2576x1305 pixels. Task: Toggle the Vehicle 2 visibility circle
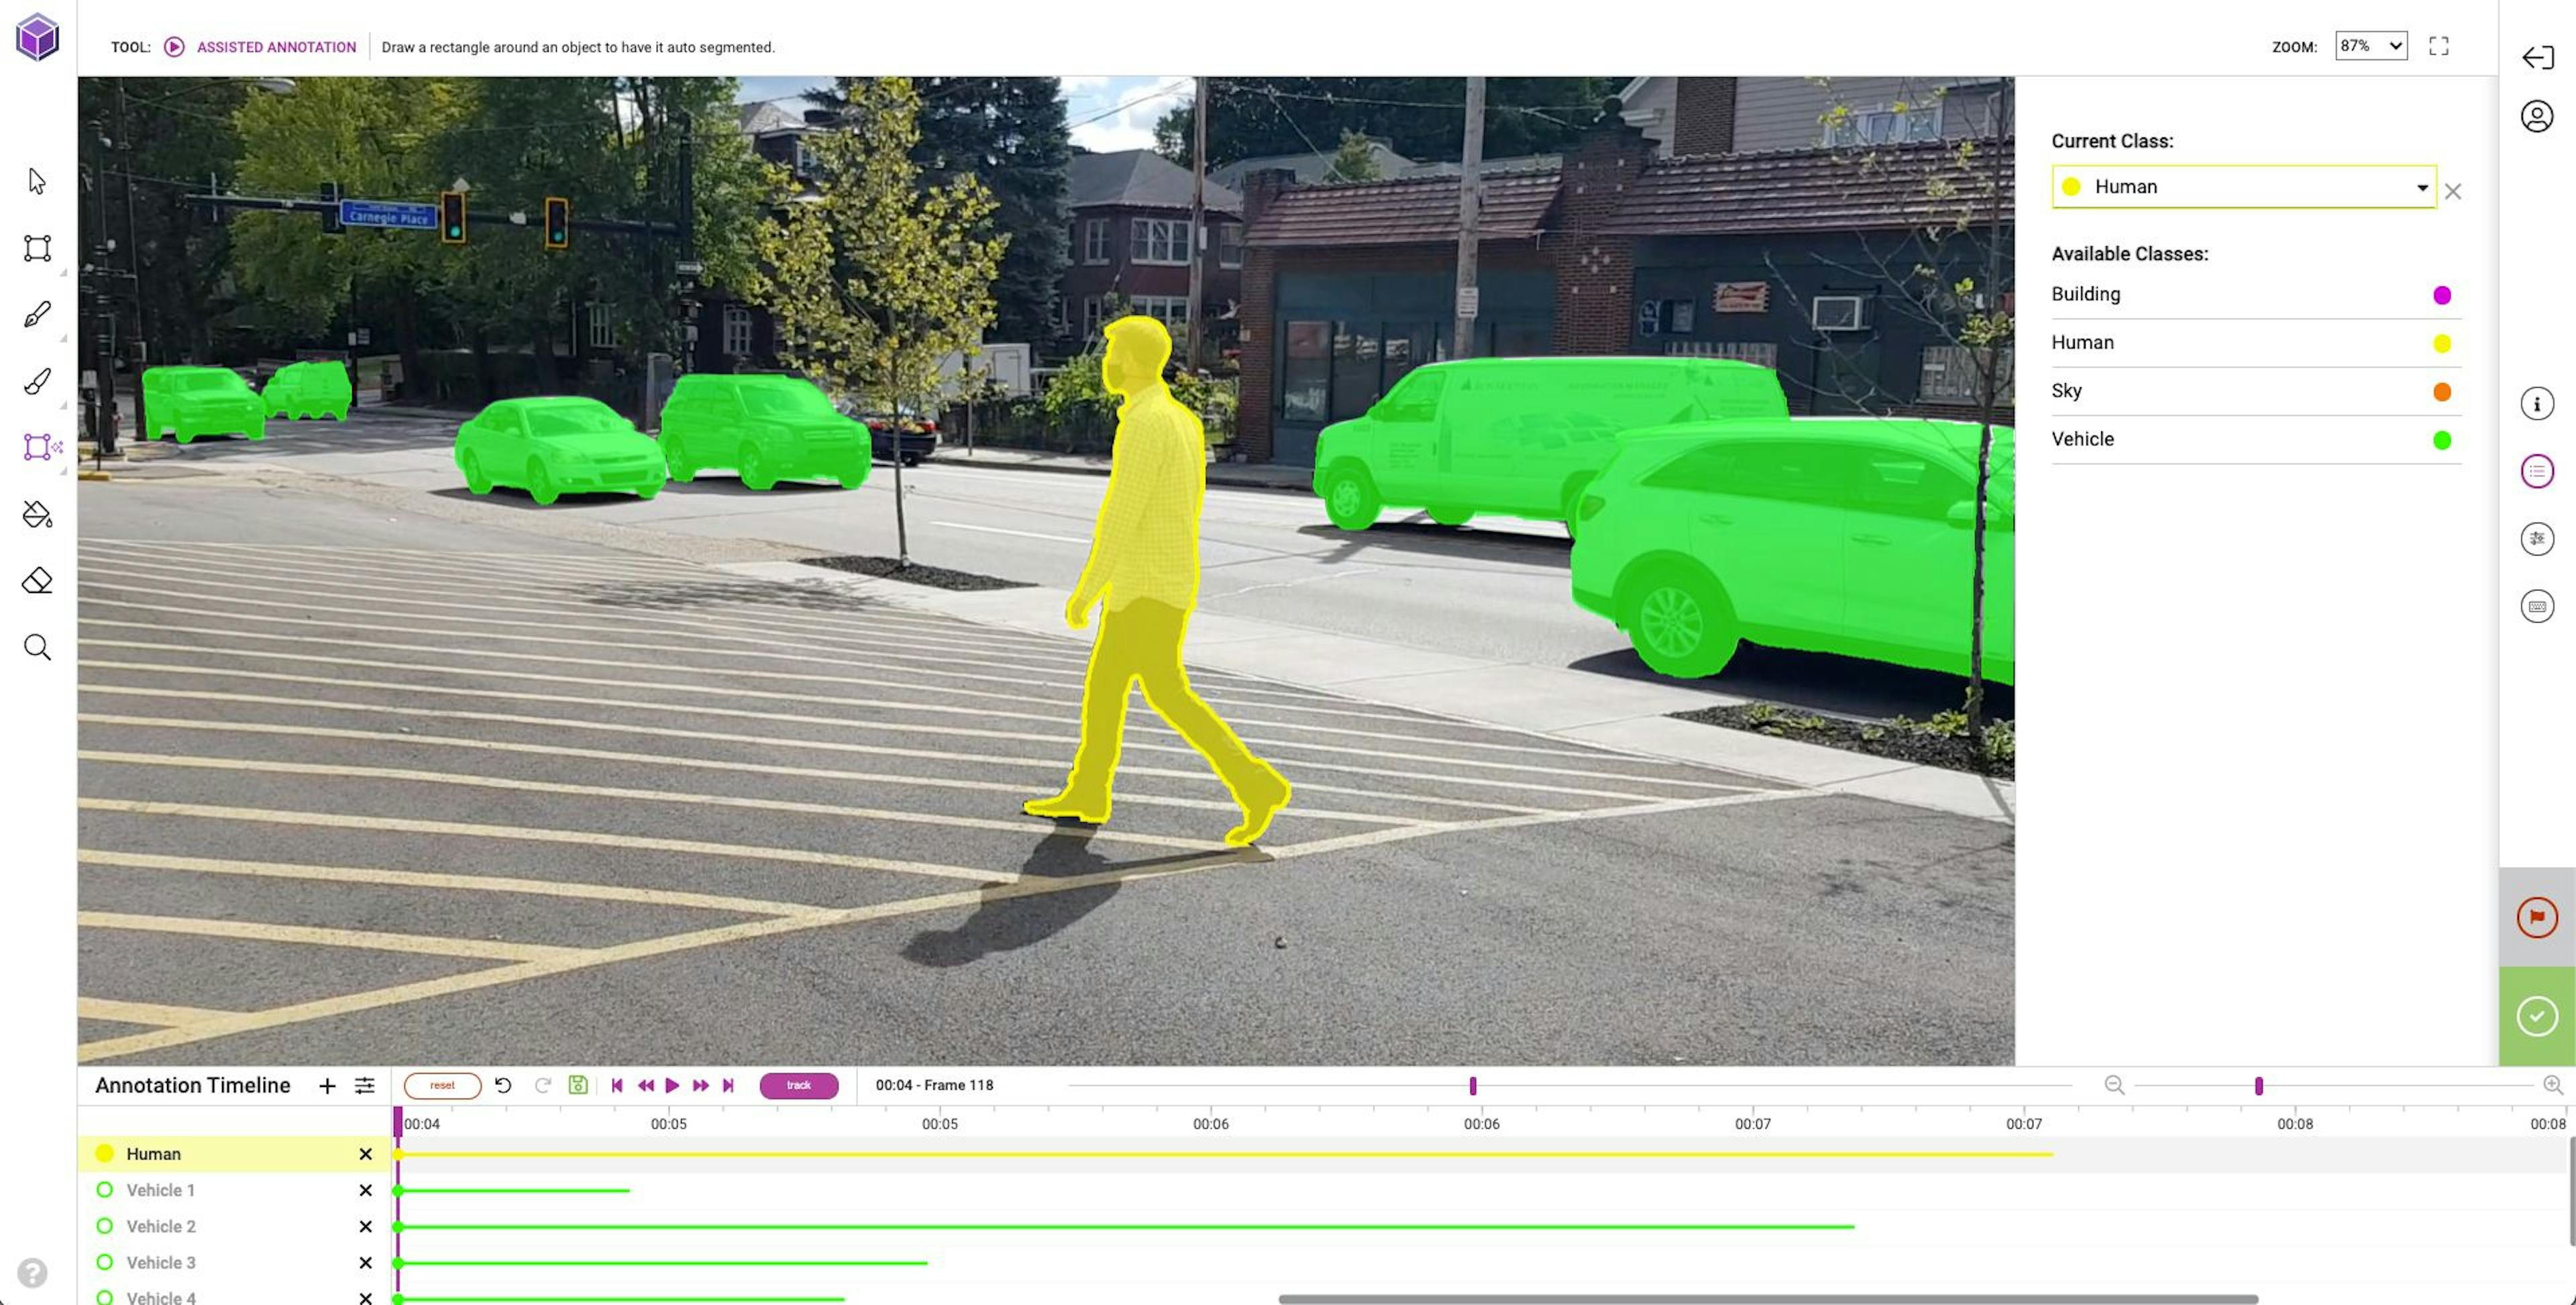[x=104, y=1226]
